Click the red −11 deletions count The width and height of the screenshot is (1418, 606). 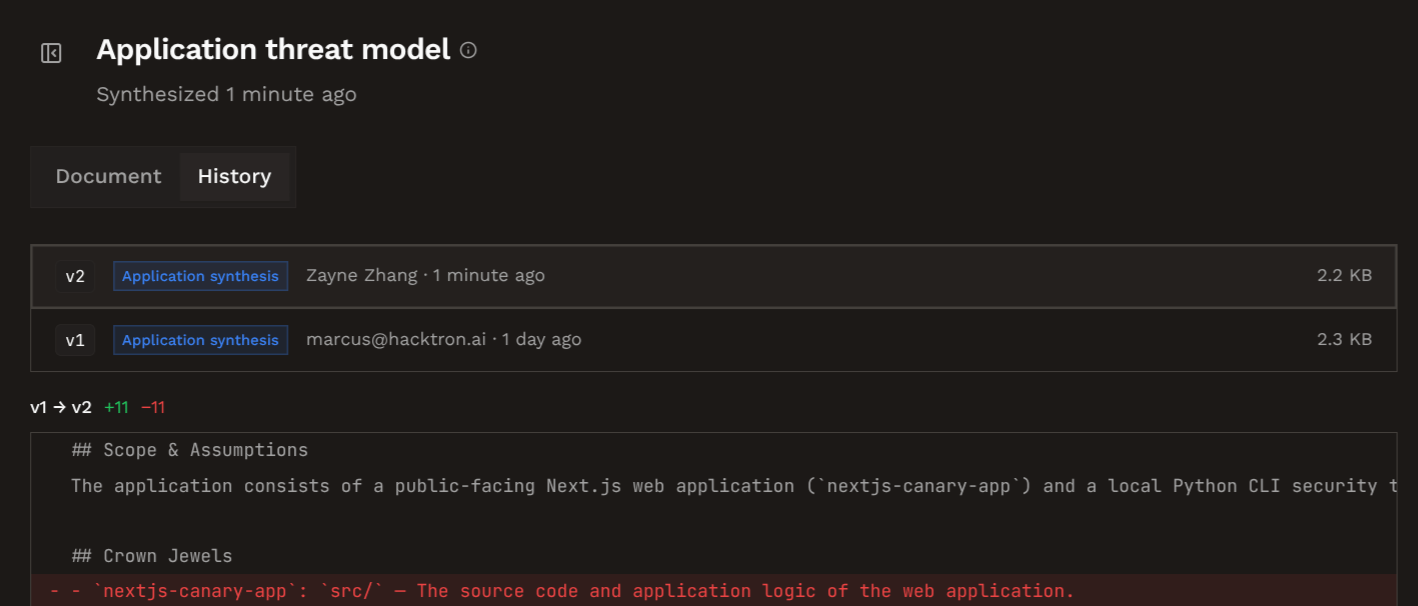153,407
